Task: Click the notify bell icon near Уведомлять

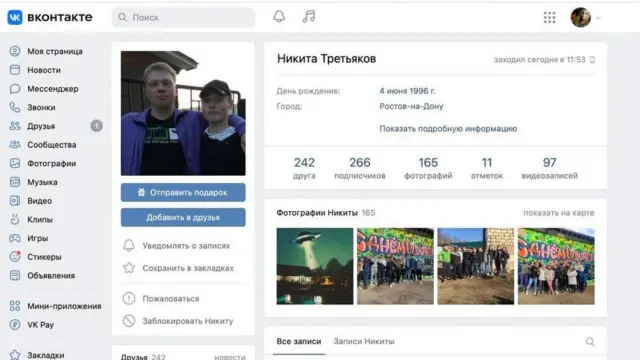Action: (129, 245)
